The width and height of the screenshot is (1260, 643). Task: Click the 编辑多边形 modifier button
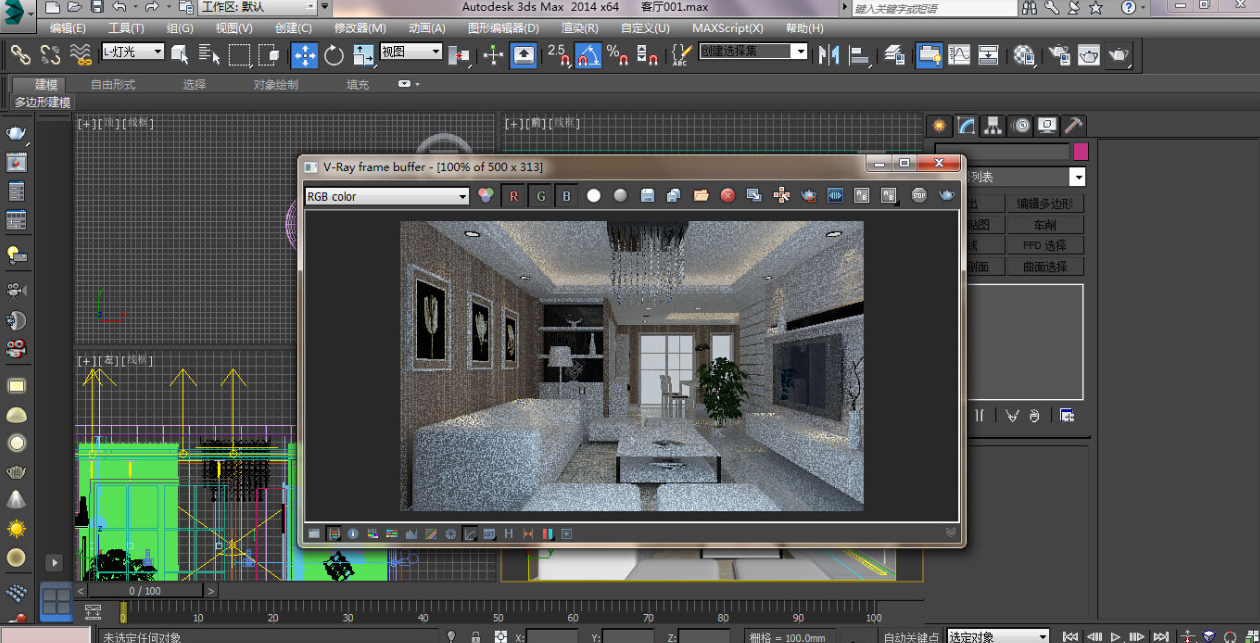tap(1045, 203)
